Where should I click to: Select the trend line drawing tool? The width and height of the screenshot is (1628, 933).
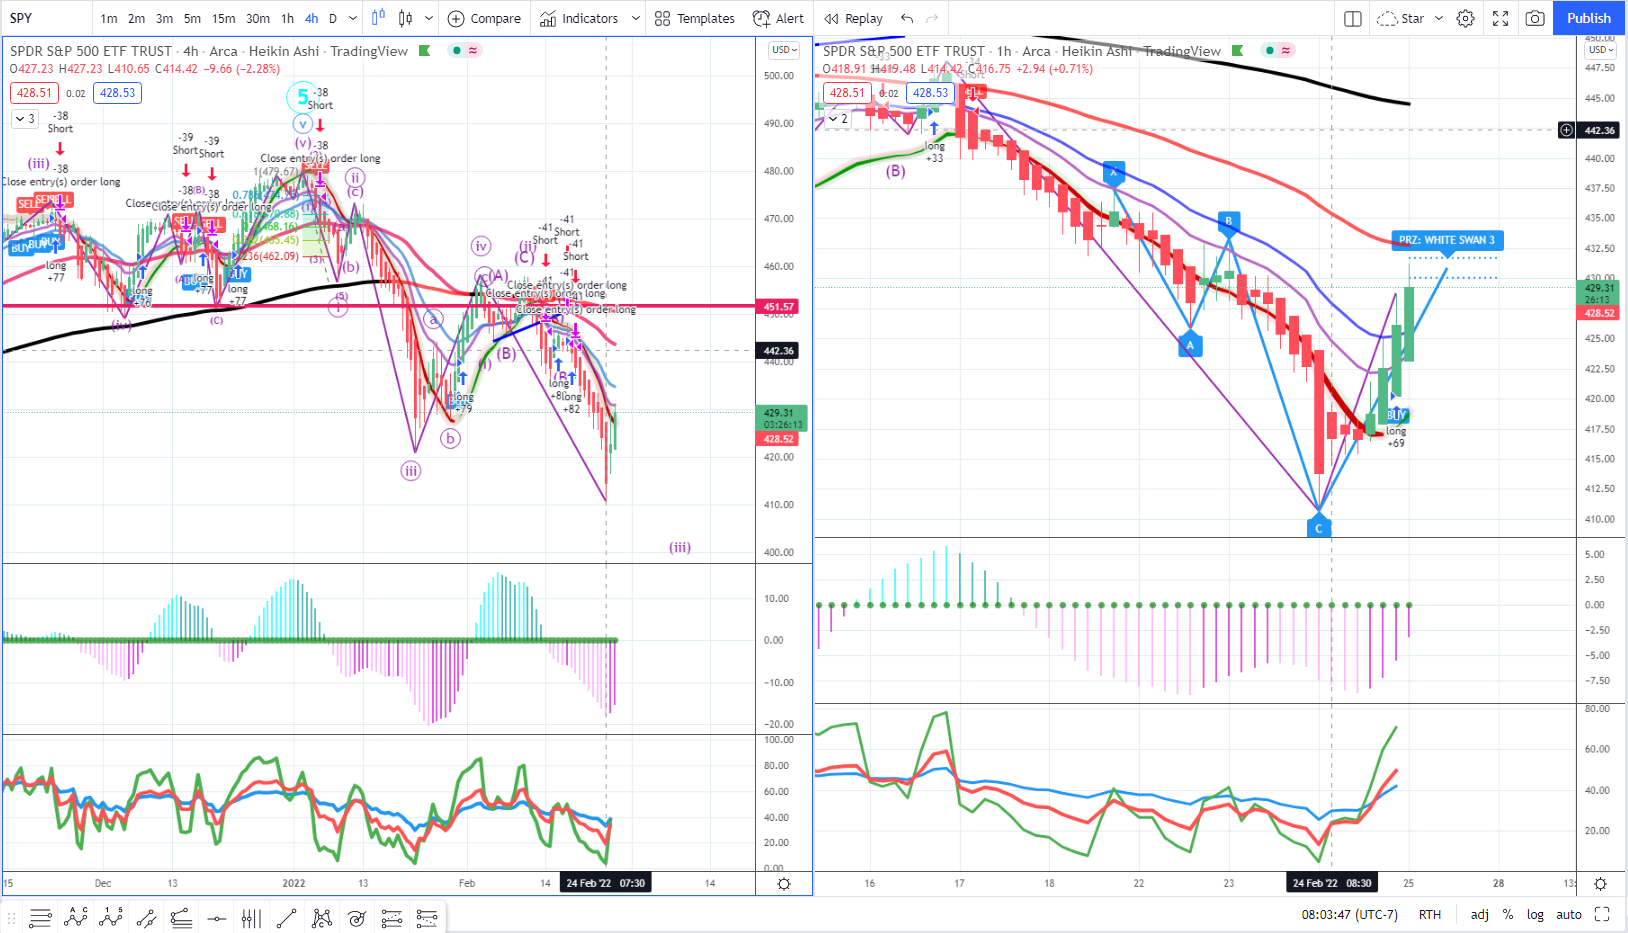point(286,918)
